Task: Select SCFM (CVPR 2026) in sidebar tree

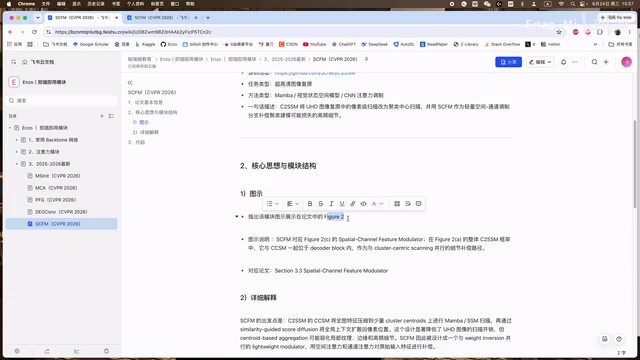Action: pos(62,224)
